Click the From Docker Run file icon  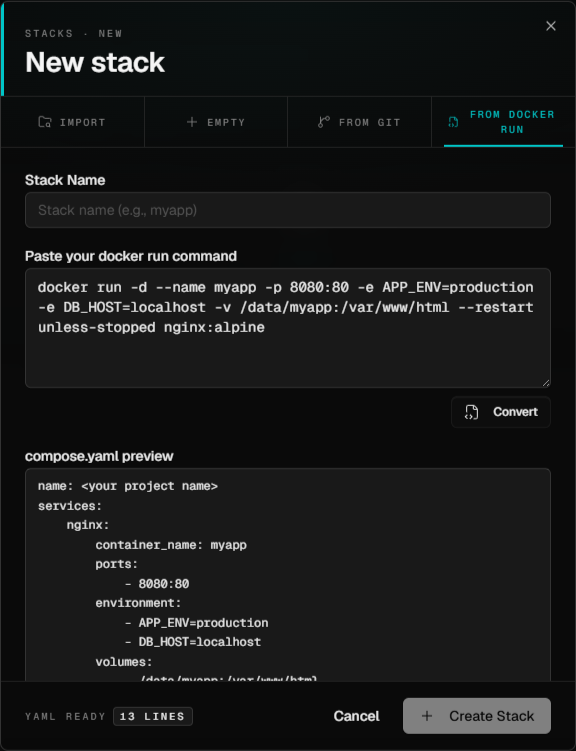click(x=453, y=122)
